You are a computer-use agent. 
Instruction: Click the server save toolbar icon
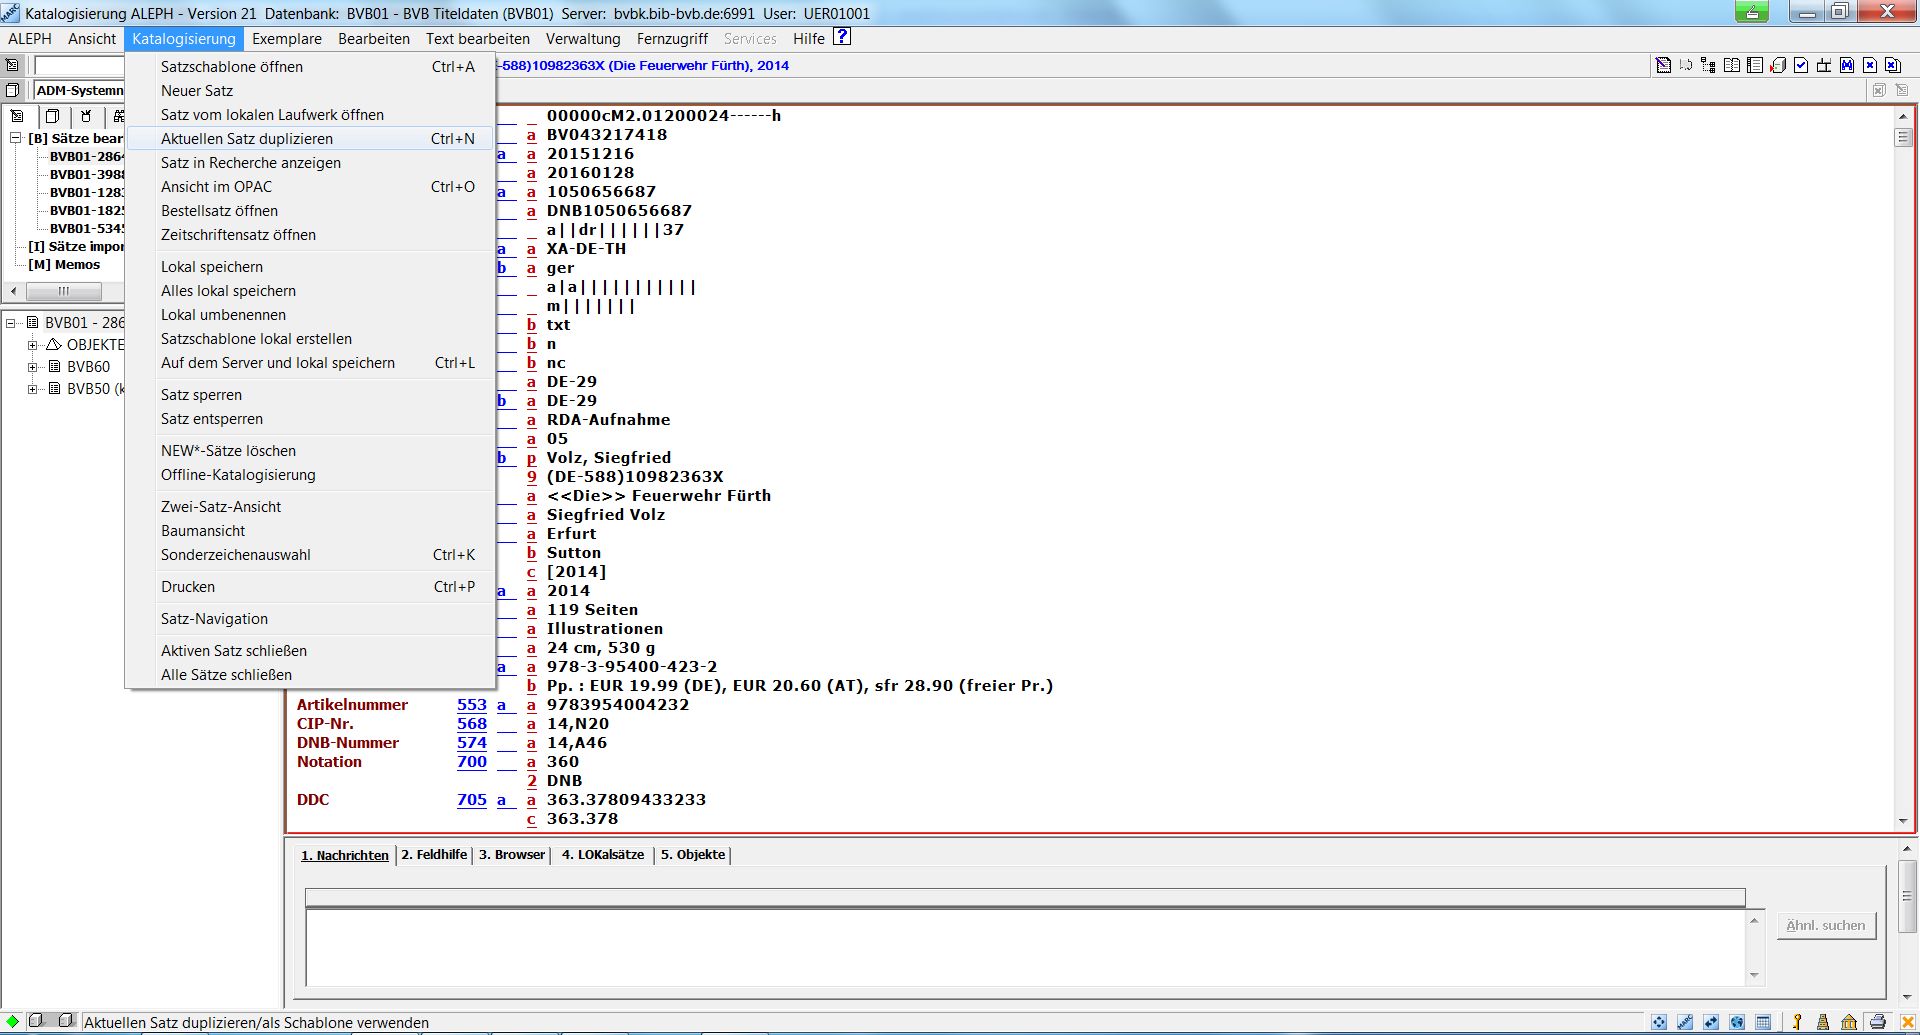tap(1778, 66)
